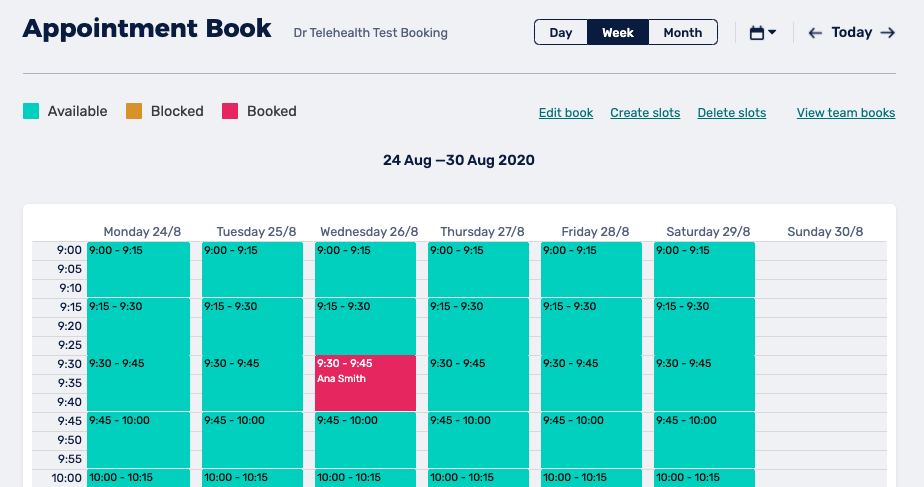Viewport: 924px width, 487px height.
Task: Select Tuesday 25/8 9:30 - 9:45 slot
Action: point(252,383)
